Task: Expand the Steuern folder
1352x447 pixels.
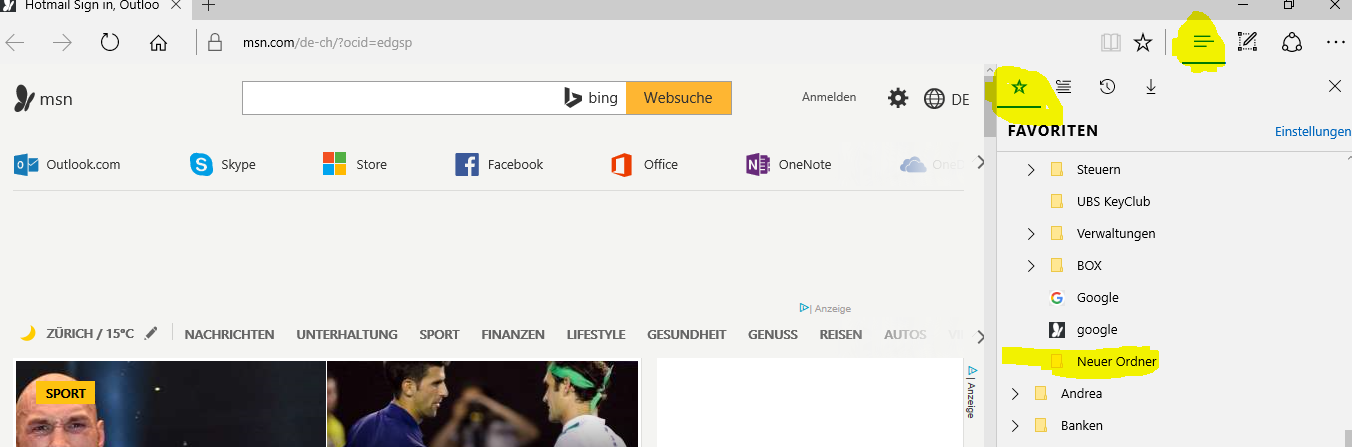Action: pos(1031,170)
